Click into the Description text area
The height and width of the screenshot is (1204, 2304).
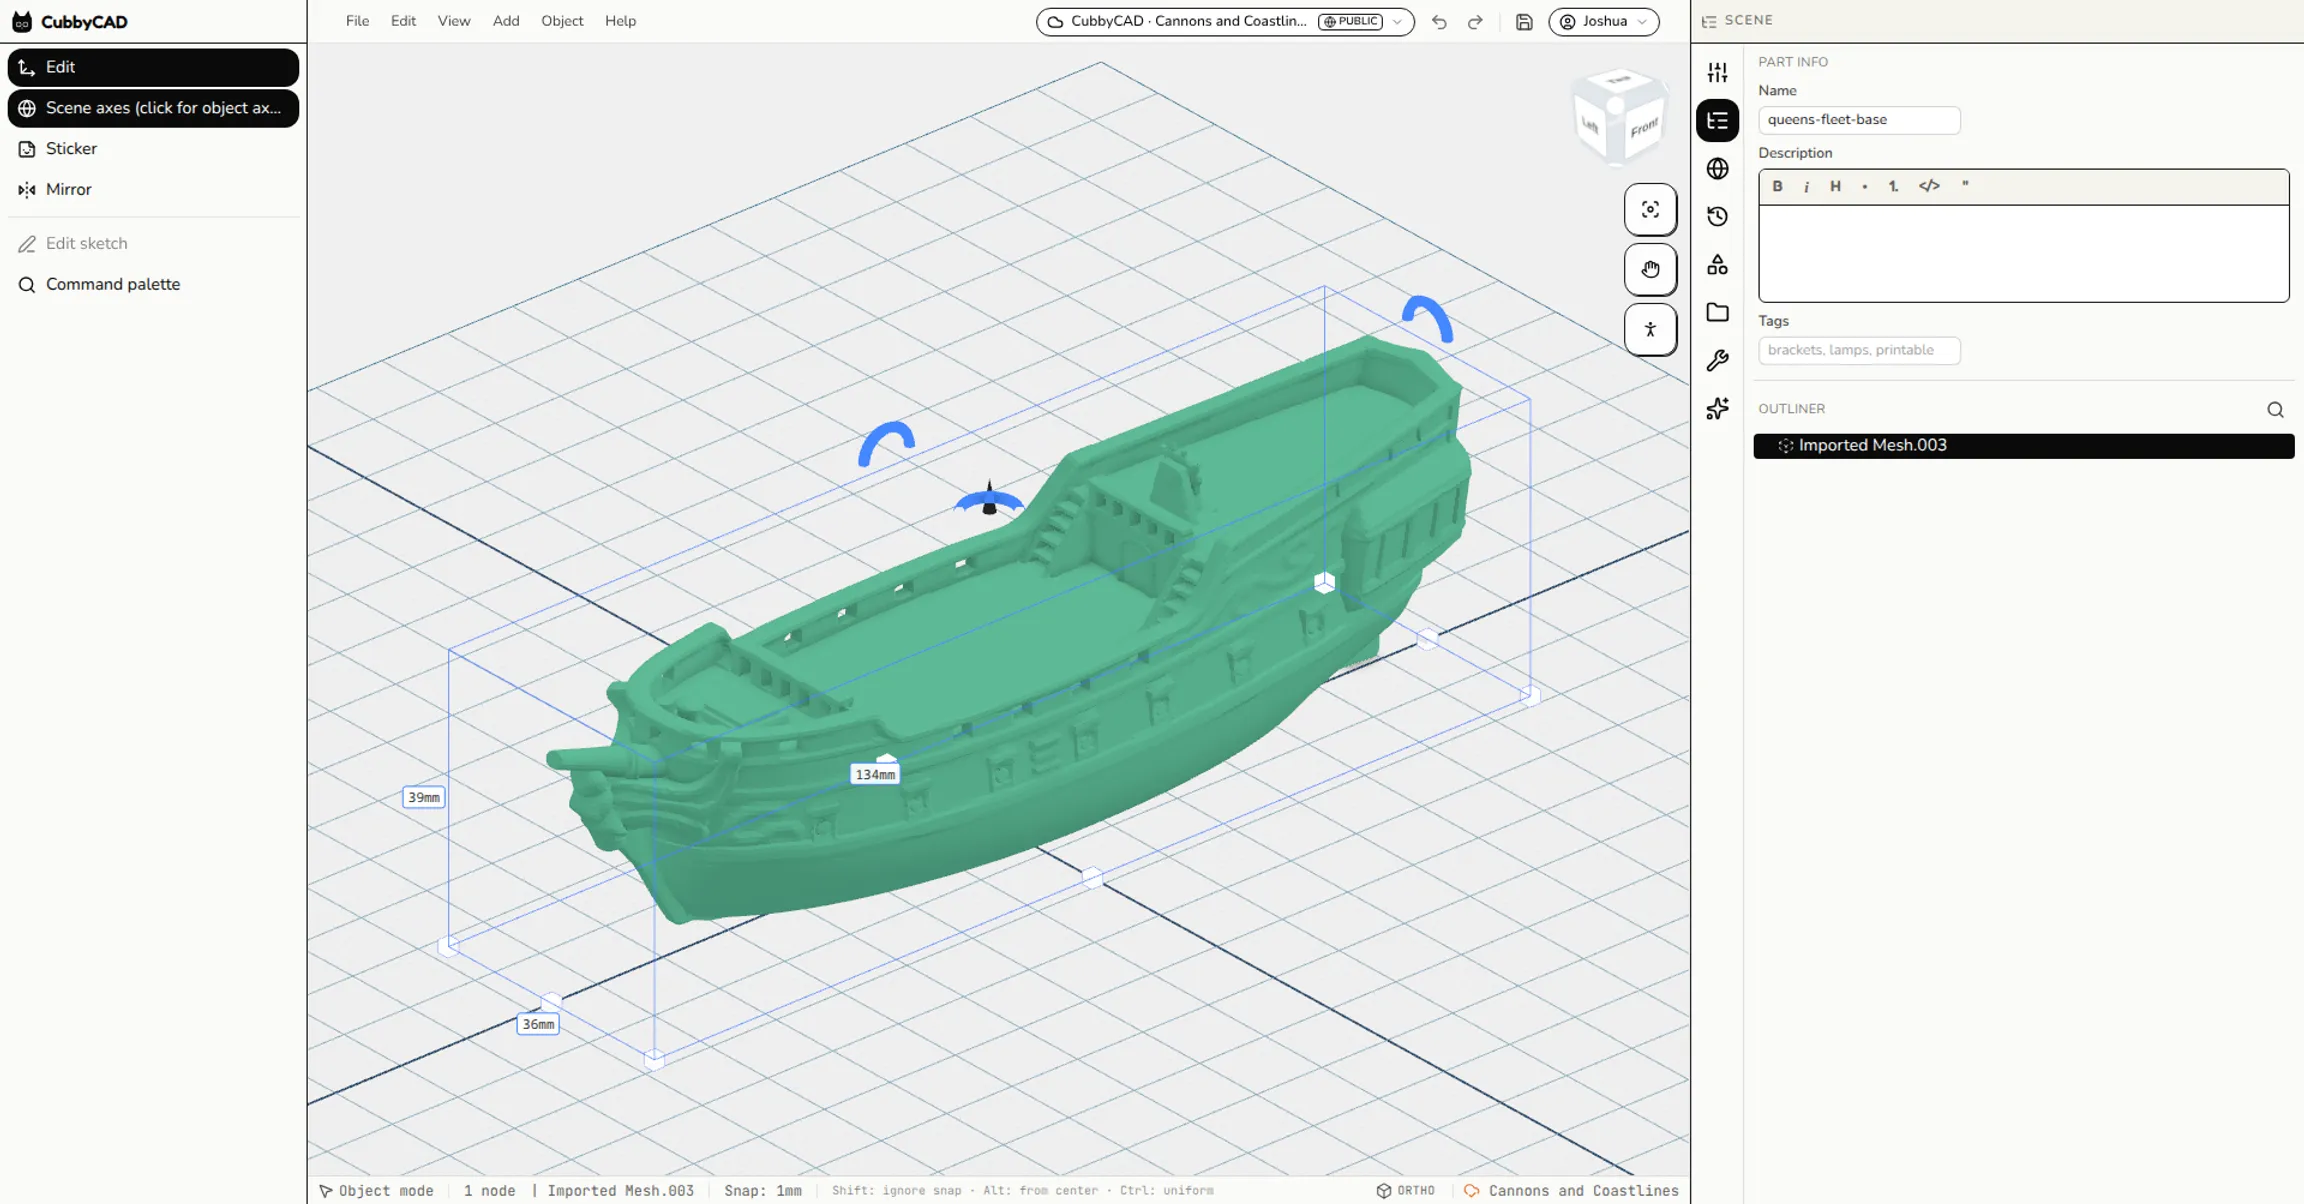2023,253
